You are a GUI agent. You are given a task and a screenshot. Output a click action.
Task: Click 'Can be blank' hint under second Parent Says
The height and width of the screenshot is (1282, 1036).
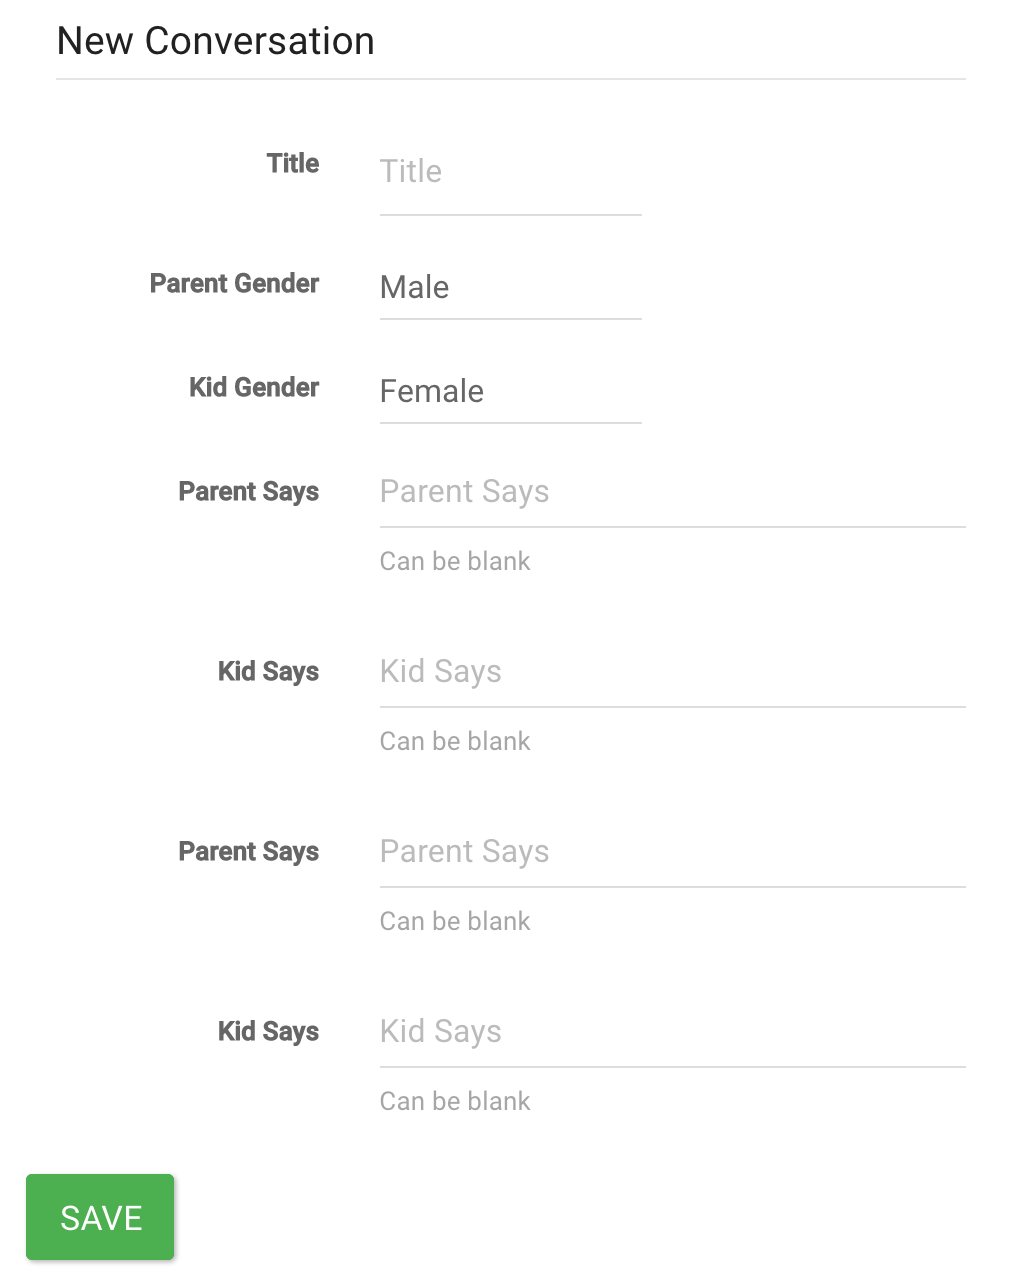click(x=455, y=921)
